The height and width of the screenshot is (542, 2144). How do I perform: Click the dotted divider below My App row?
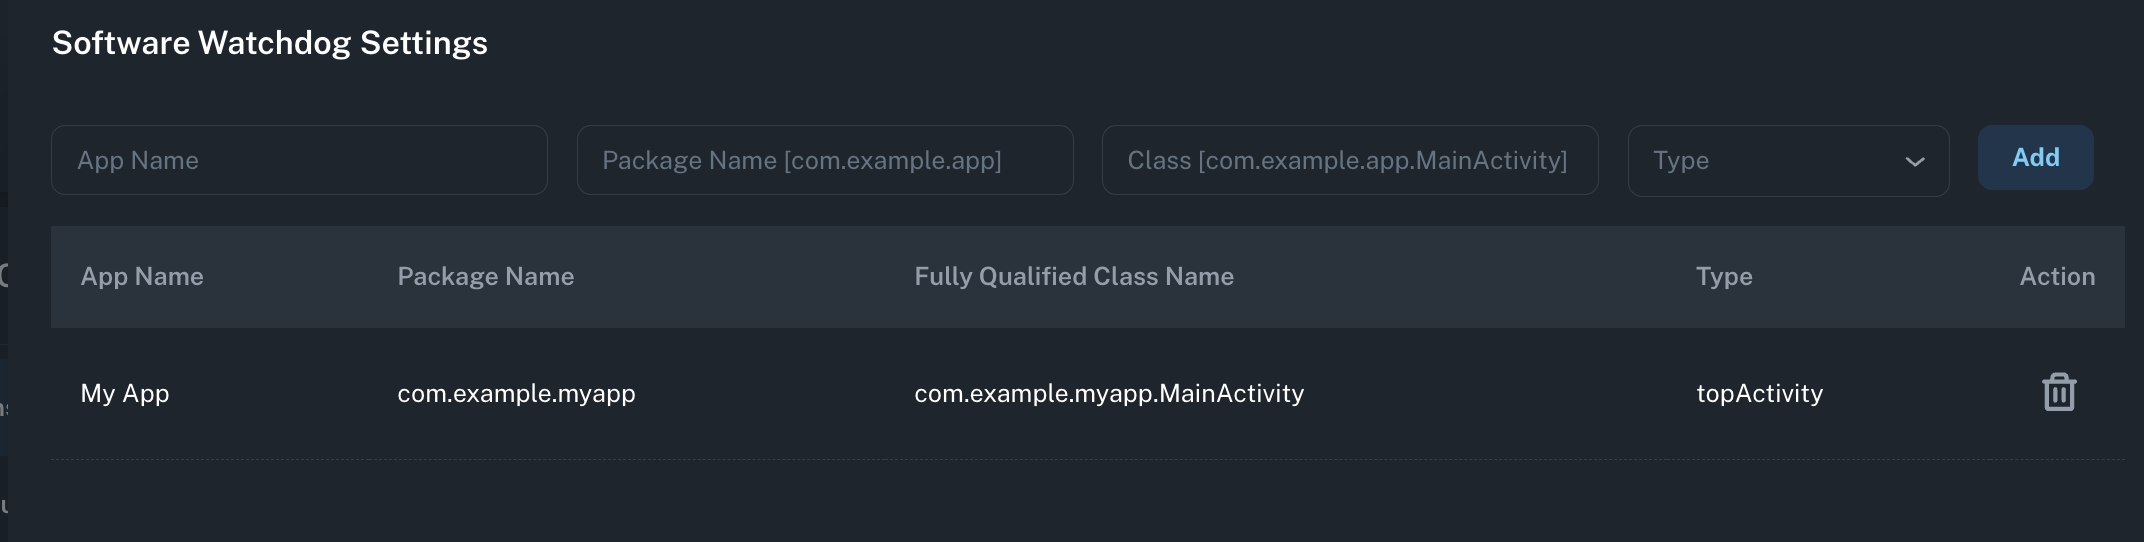[x=1088, y=460]
